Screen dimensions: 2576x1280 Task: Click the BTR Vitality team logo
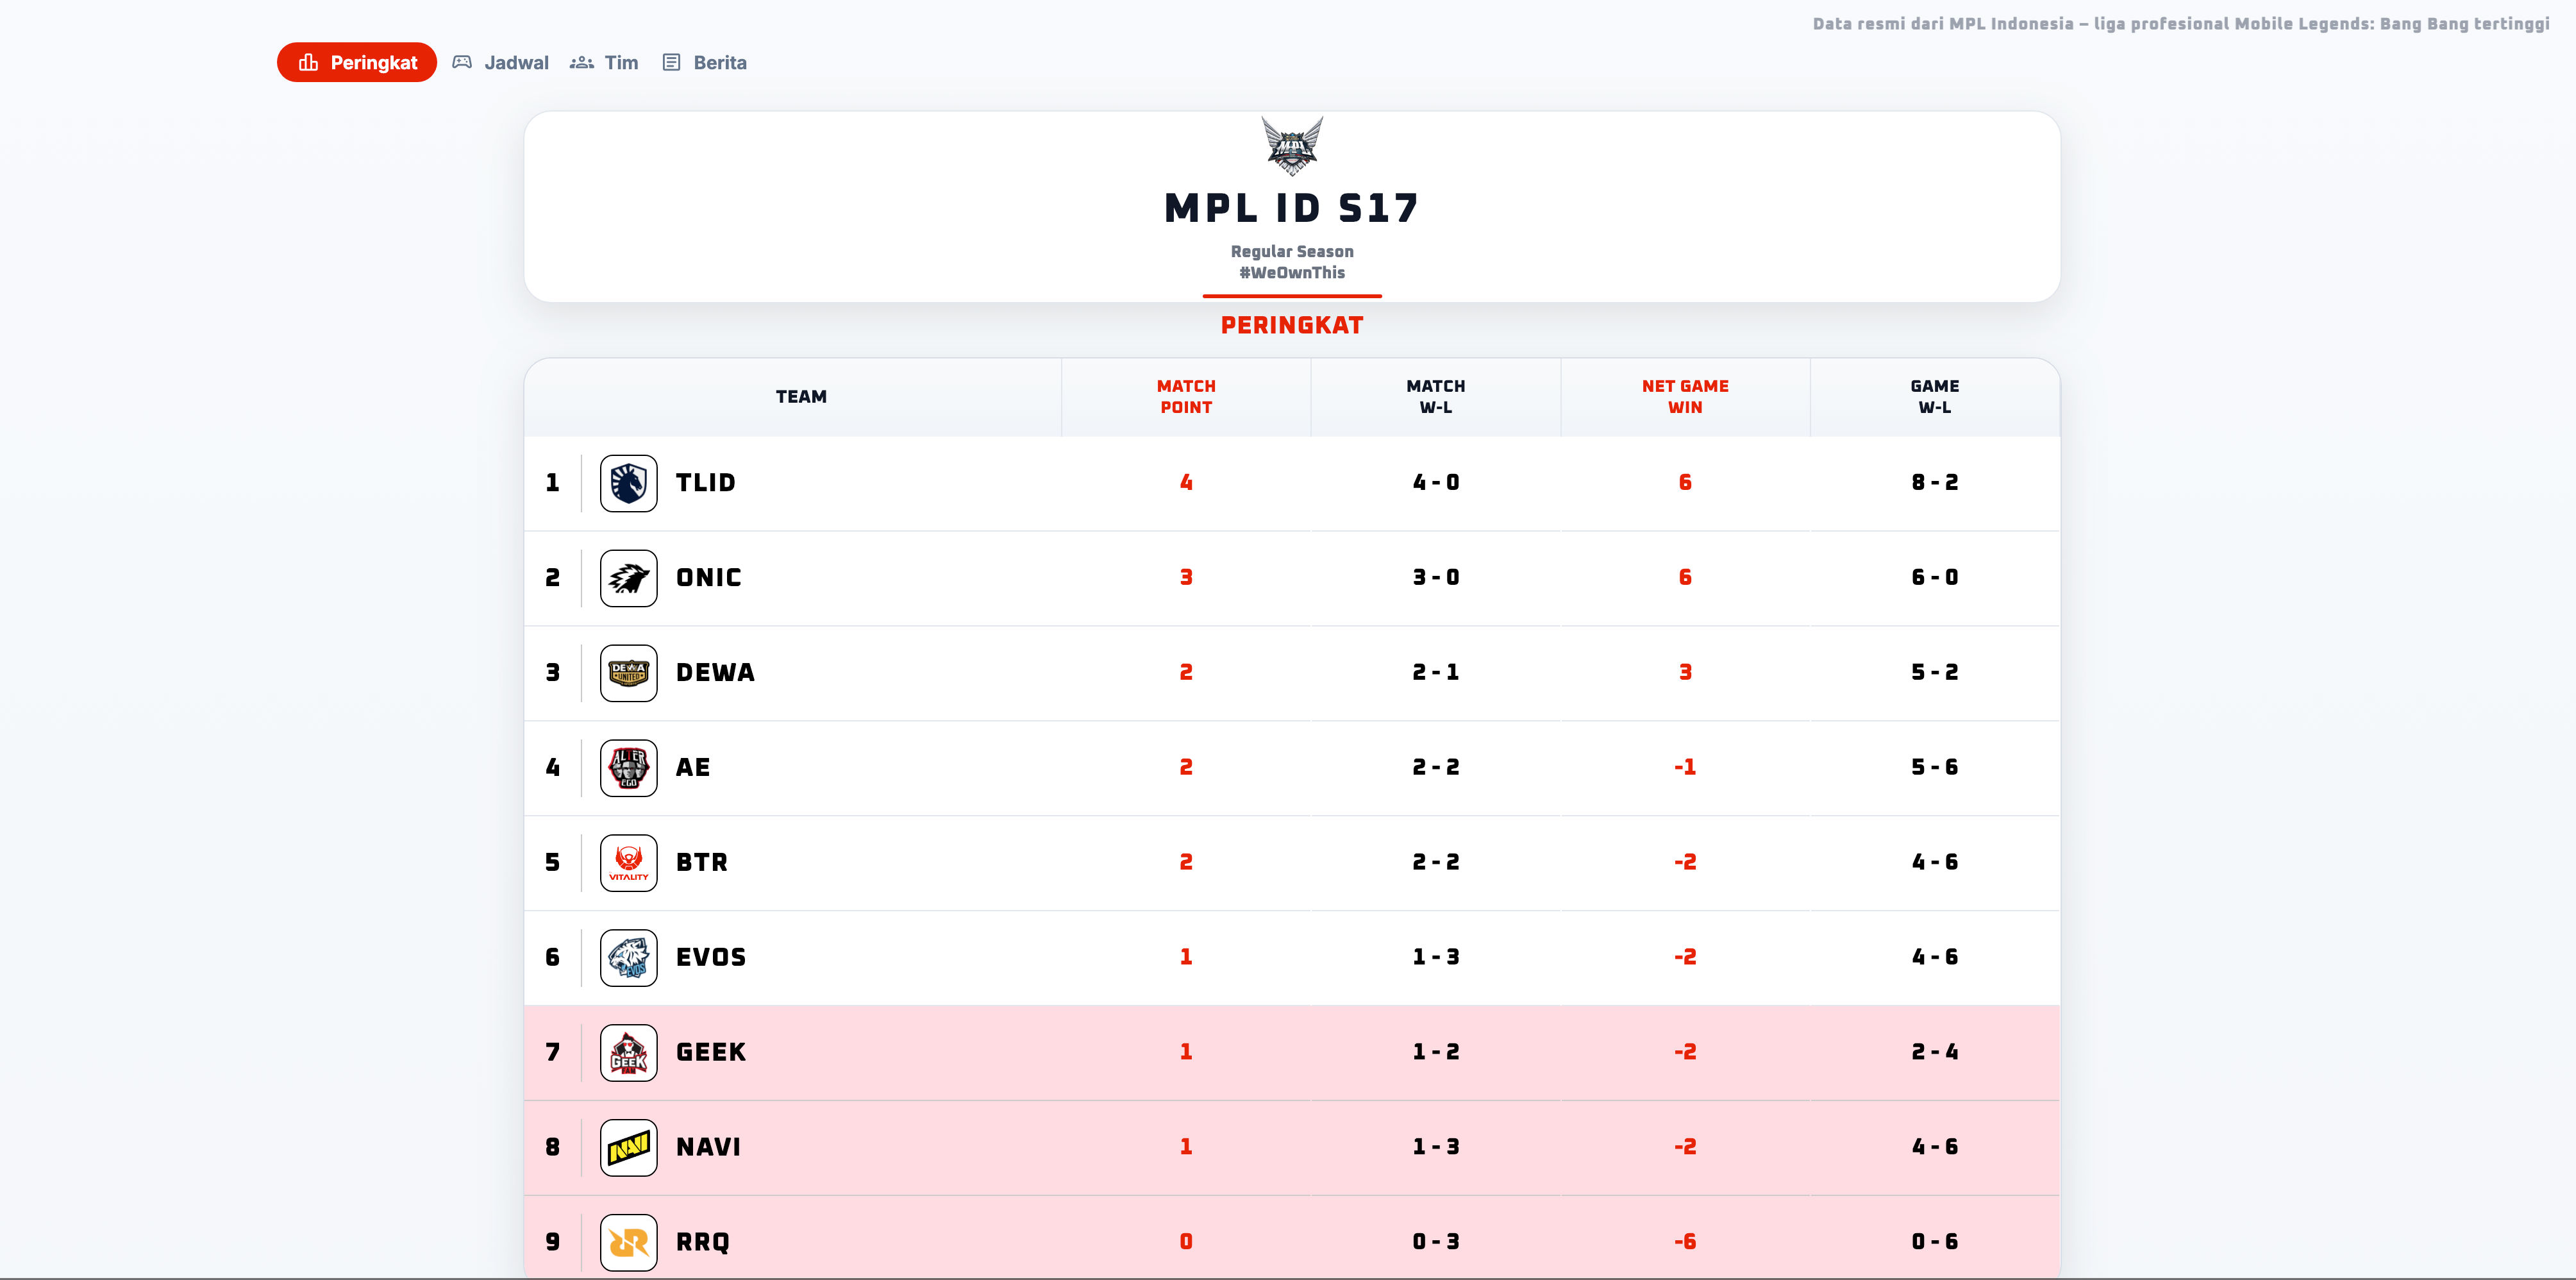pyautogui.click(x=629, y=863)
